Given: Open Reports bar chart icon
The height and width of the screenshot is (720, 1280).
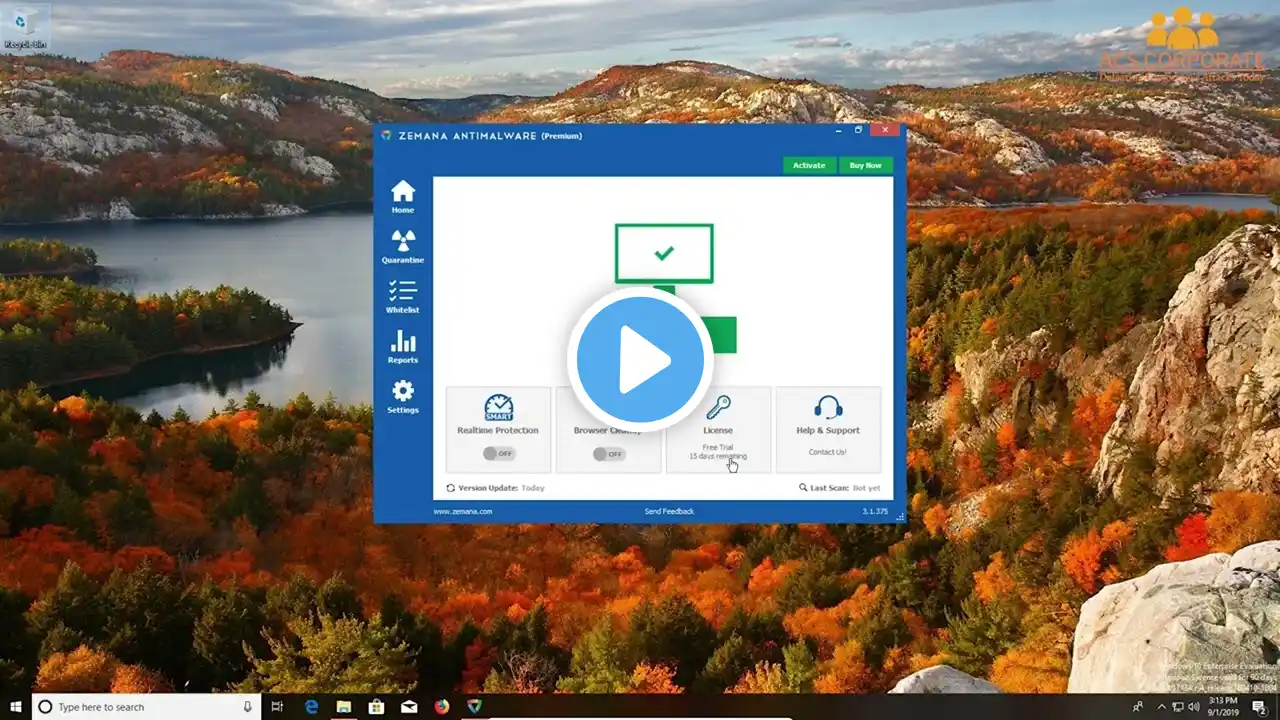Looking at the screenshot, I should [x=403, y=341].
